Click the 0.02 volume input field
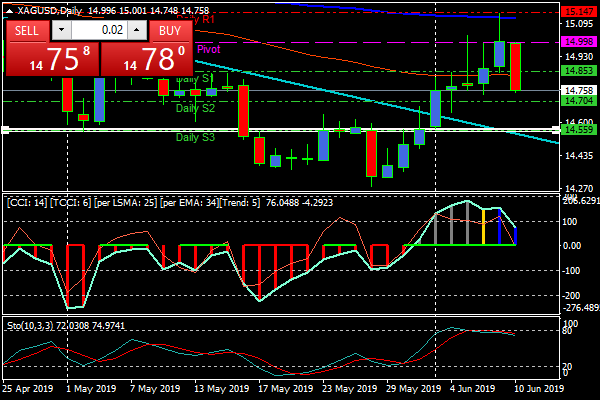 coord(99,30)
